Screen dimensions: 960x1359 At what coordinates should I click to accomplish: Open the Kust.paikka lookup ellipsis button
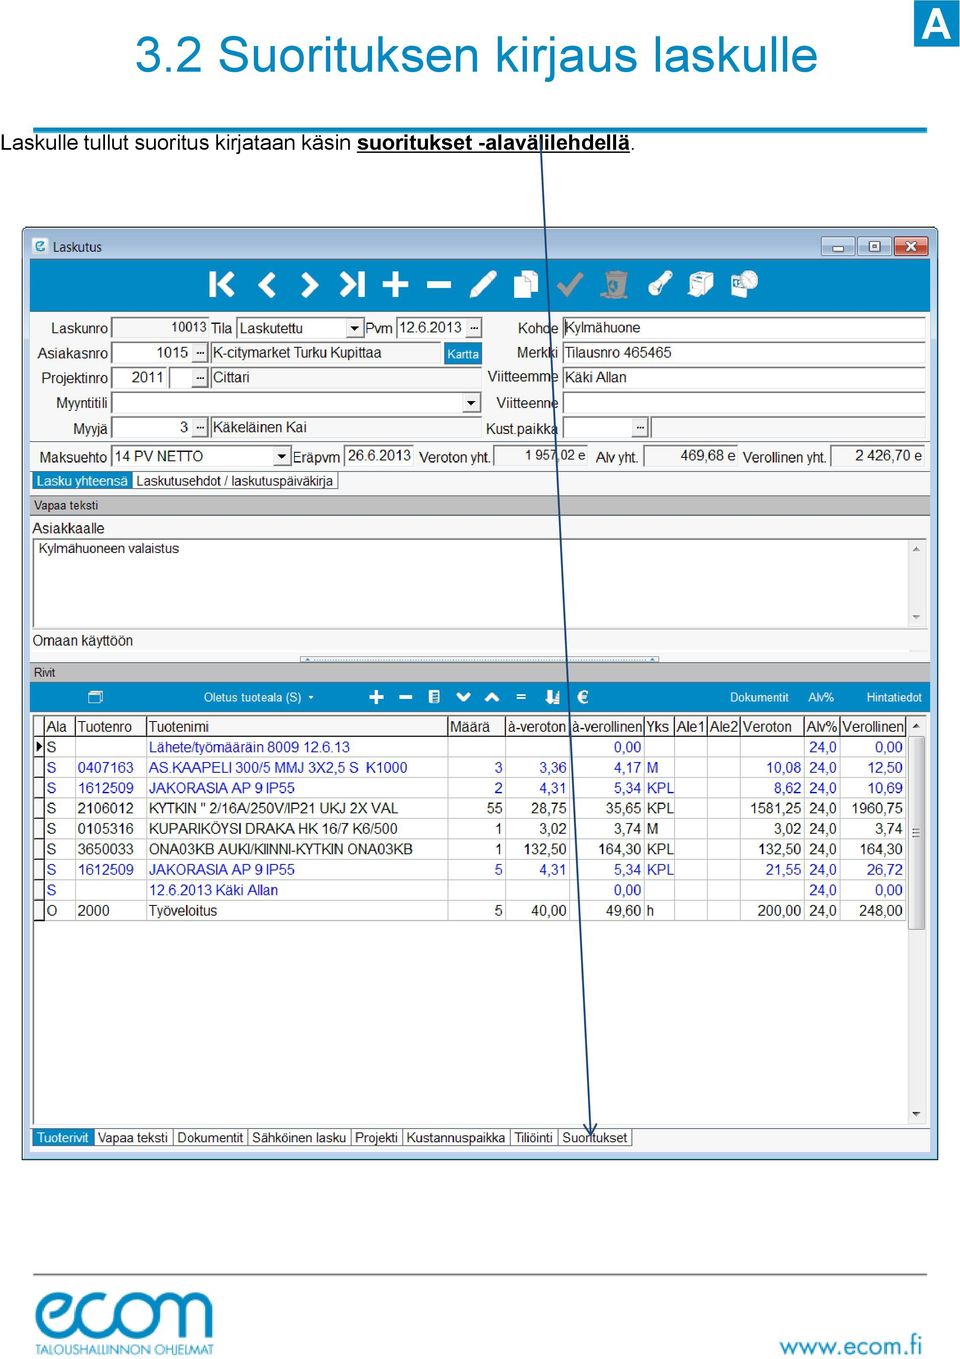tap(641, 428)
